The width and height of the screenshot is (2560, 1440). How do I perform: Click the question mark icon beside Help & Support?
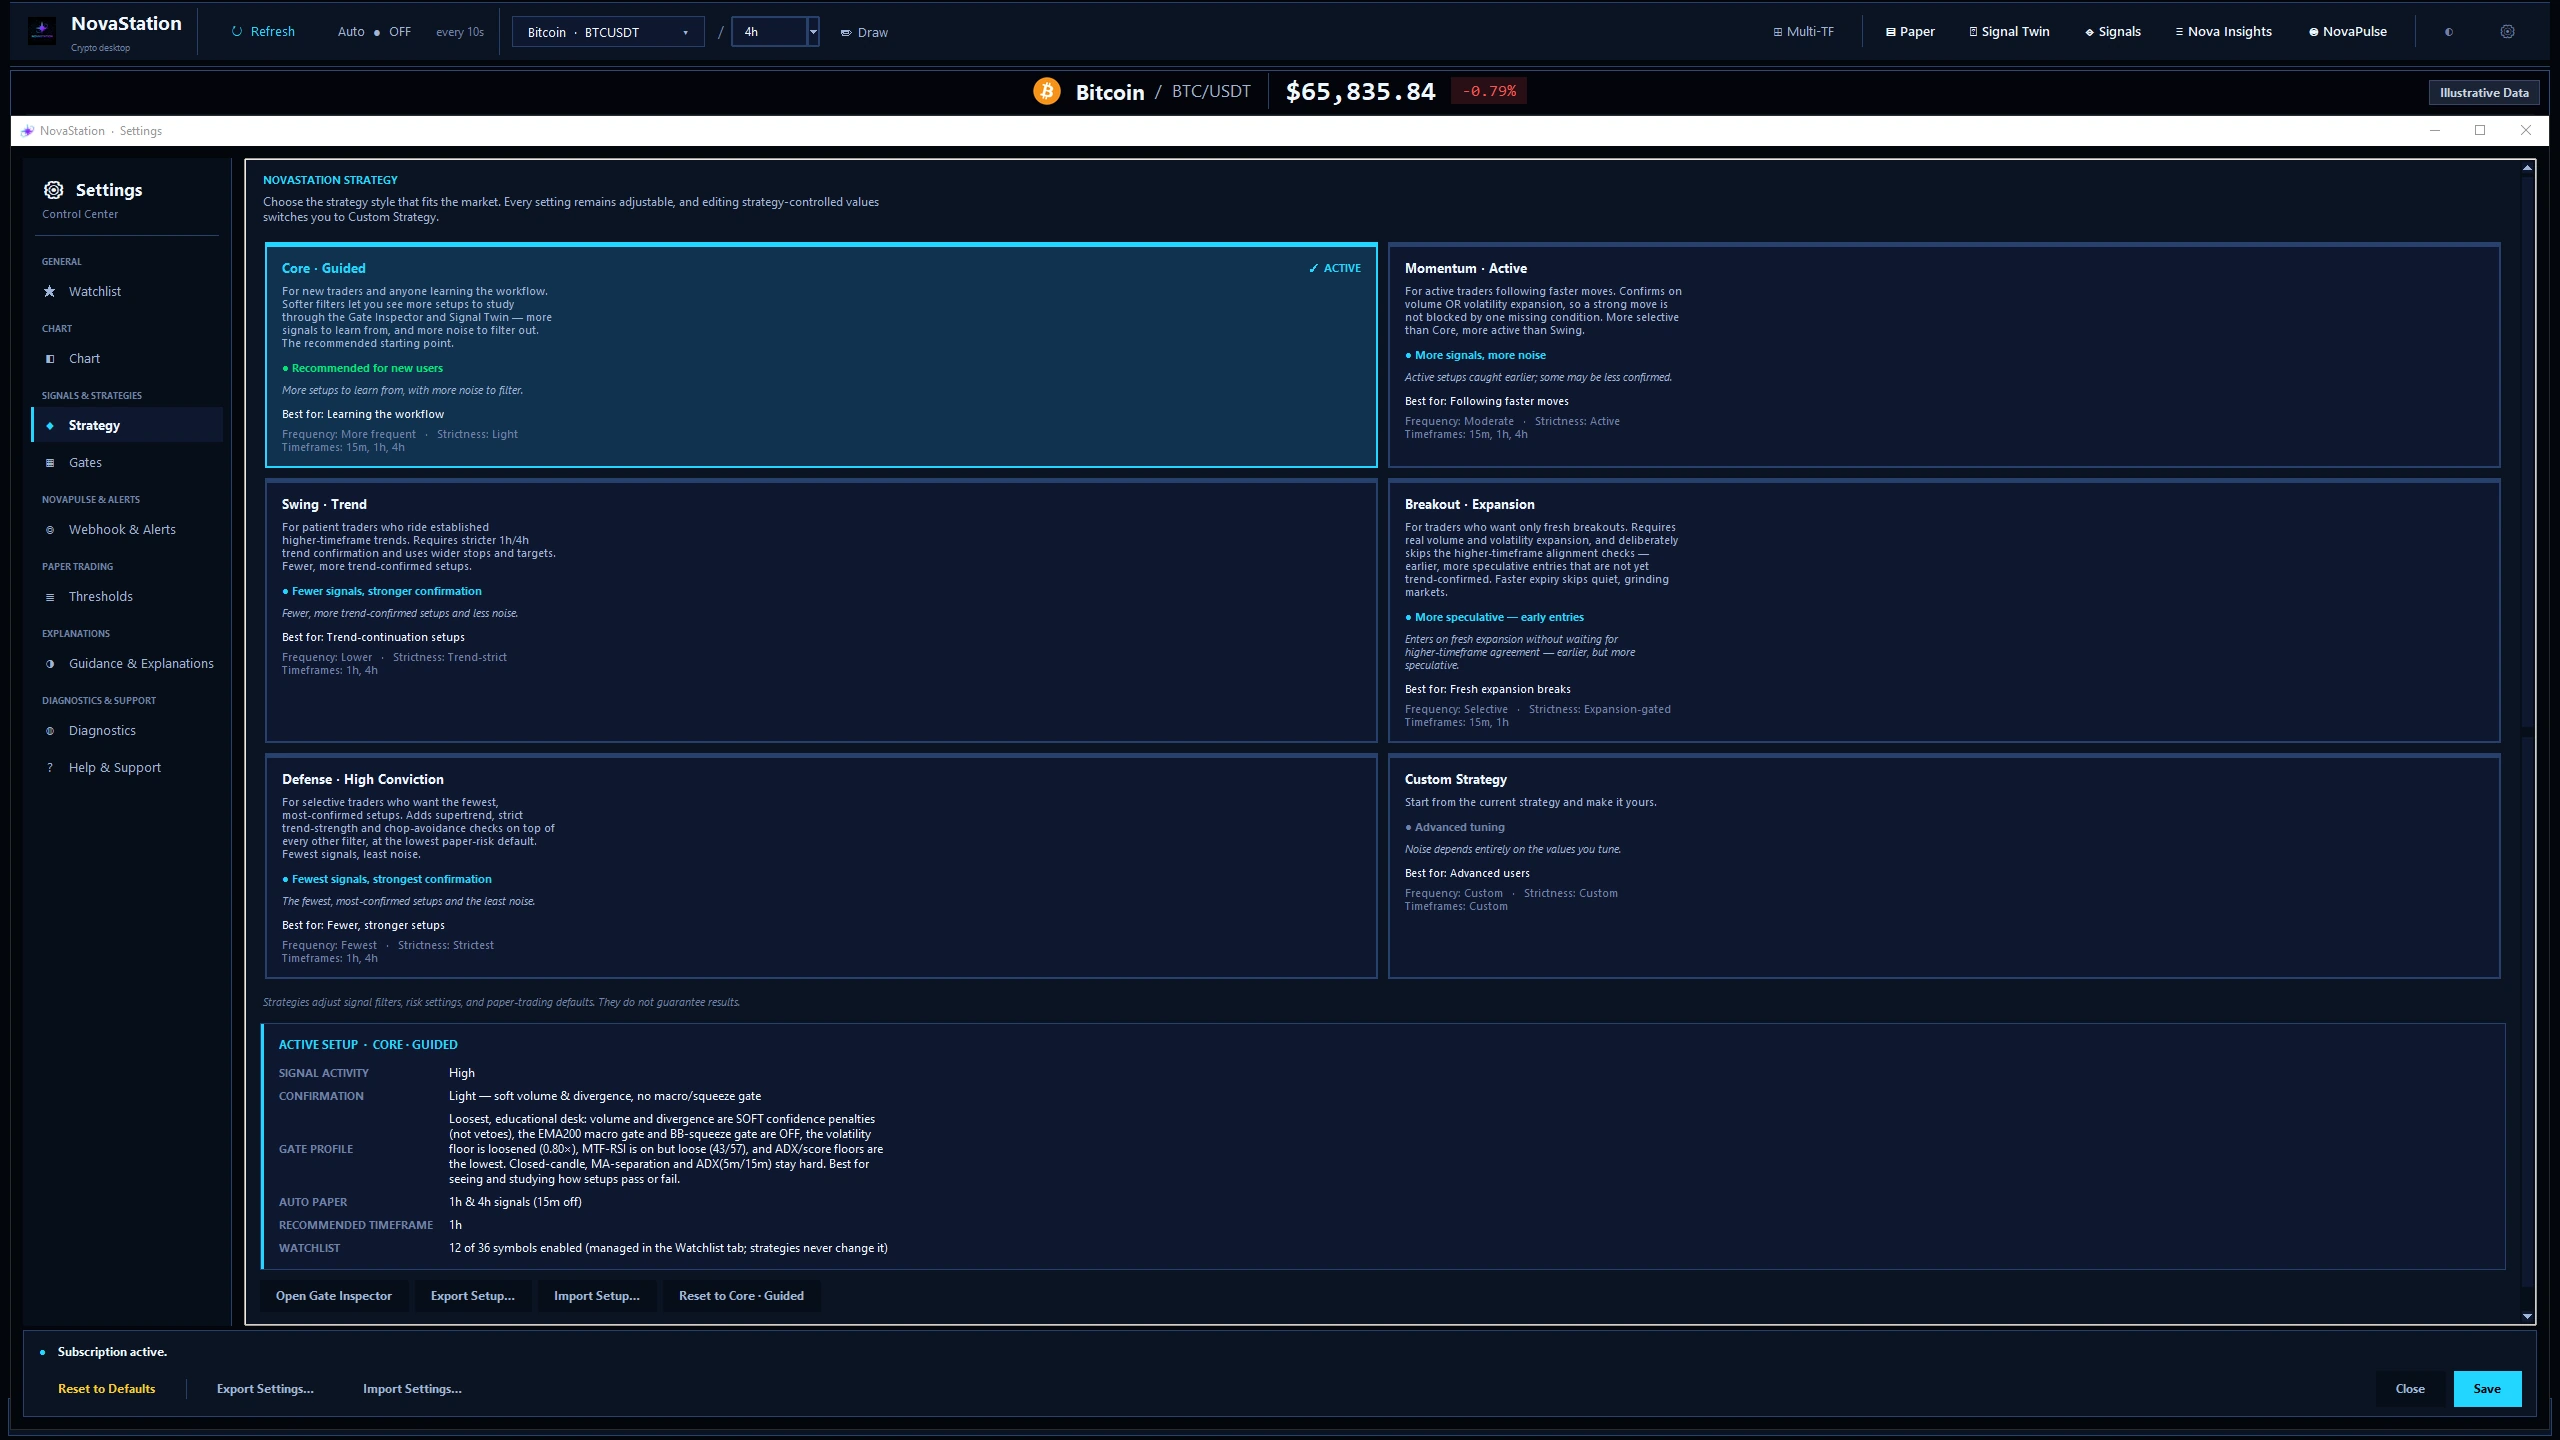click(x=50, y=768)
